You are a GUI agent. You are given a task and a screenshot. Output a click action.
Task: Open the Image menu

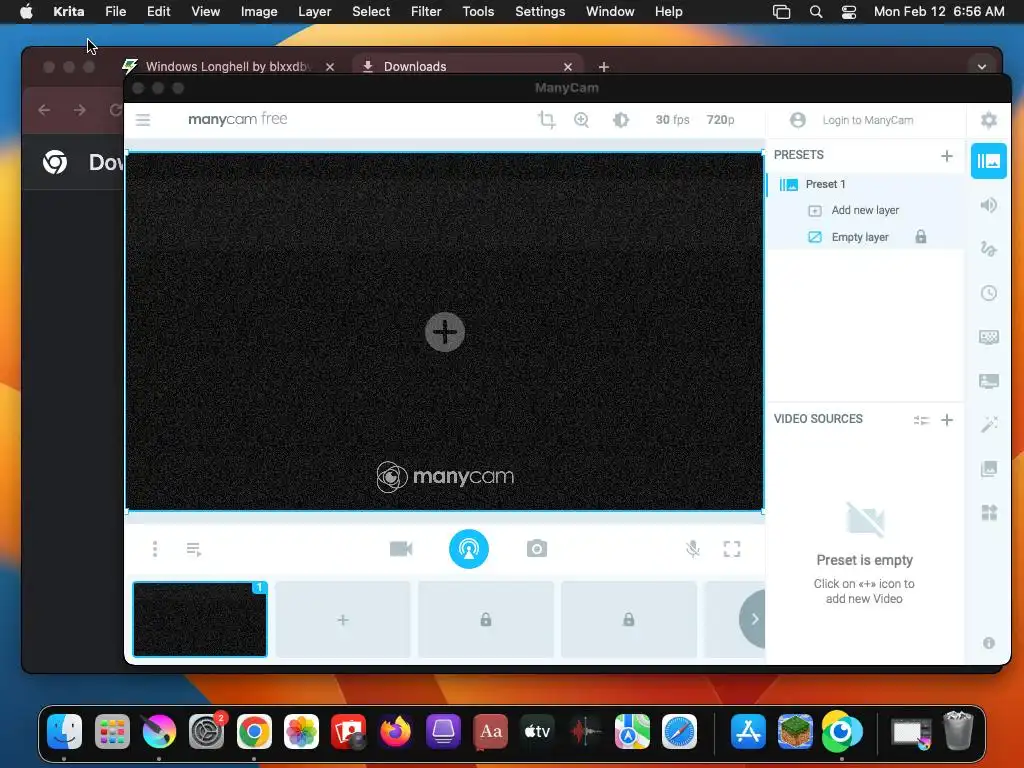[259, 12]
